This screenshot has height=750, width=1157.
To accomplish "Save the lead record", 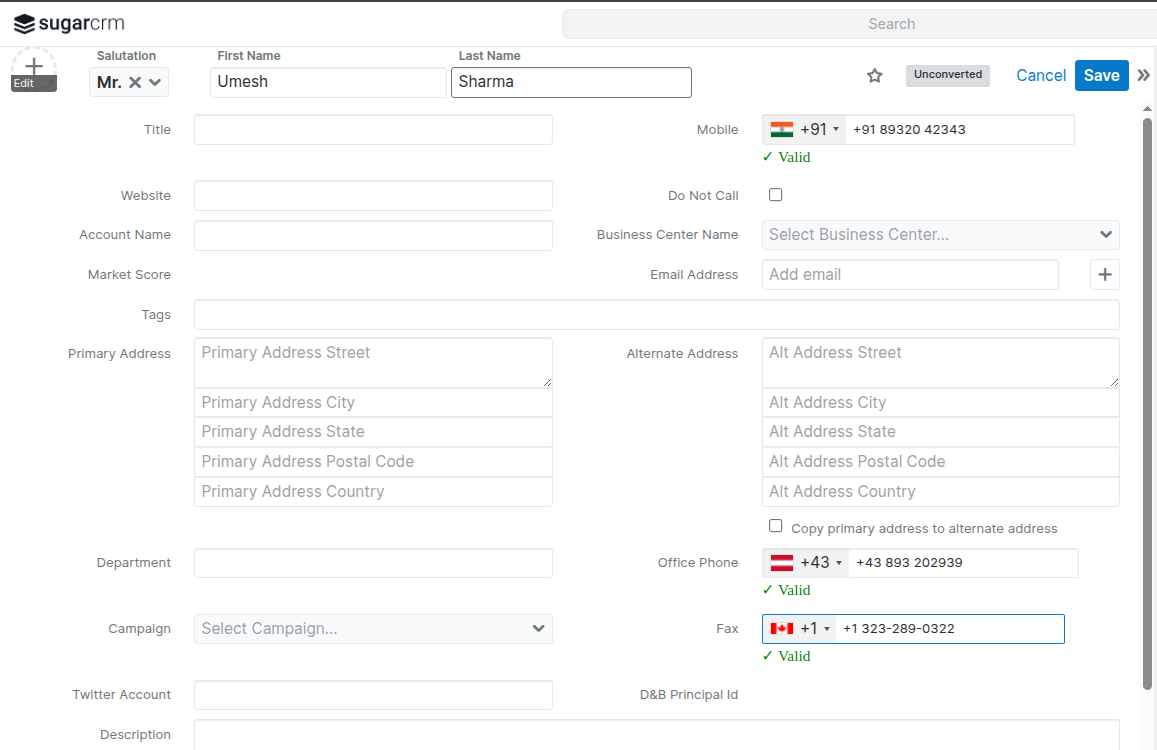I will pyautogui.click(x=1101, y=76).
